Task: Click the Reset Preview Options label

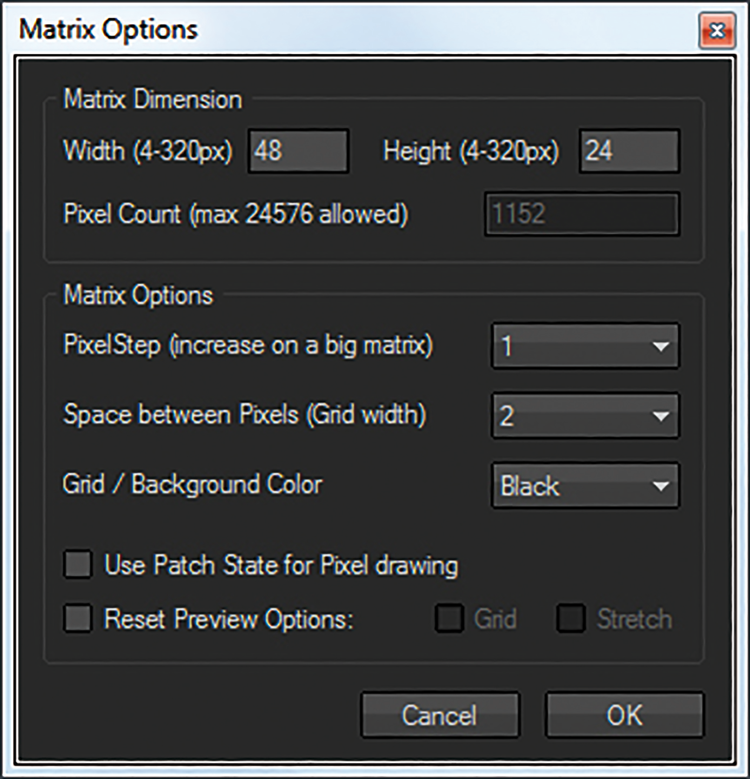Action: tap(229, 619)
